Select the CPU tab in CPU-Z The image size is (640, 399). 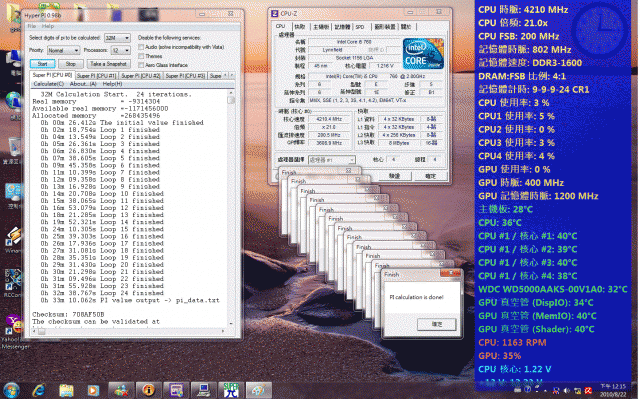(280, 26)
